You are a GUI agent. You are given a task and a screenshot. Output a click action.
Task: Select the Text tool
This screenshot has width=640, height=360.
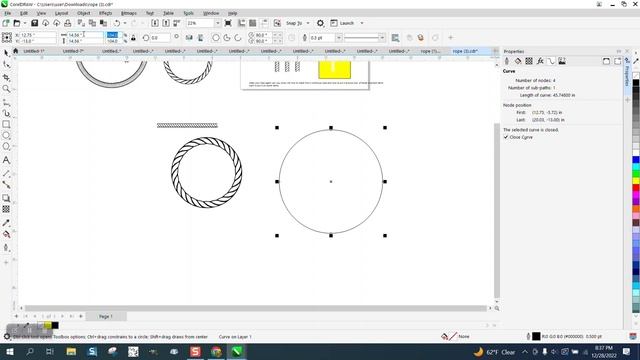[6, 160]
